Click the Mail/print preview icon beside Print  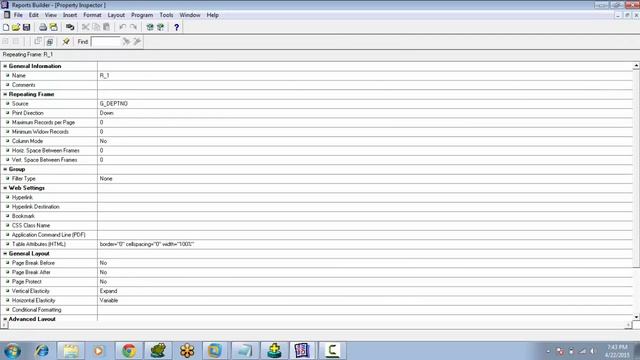click(x=53, y=27)
